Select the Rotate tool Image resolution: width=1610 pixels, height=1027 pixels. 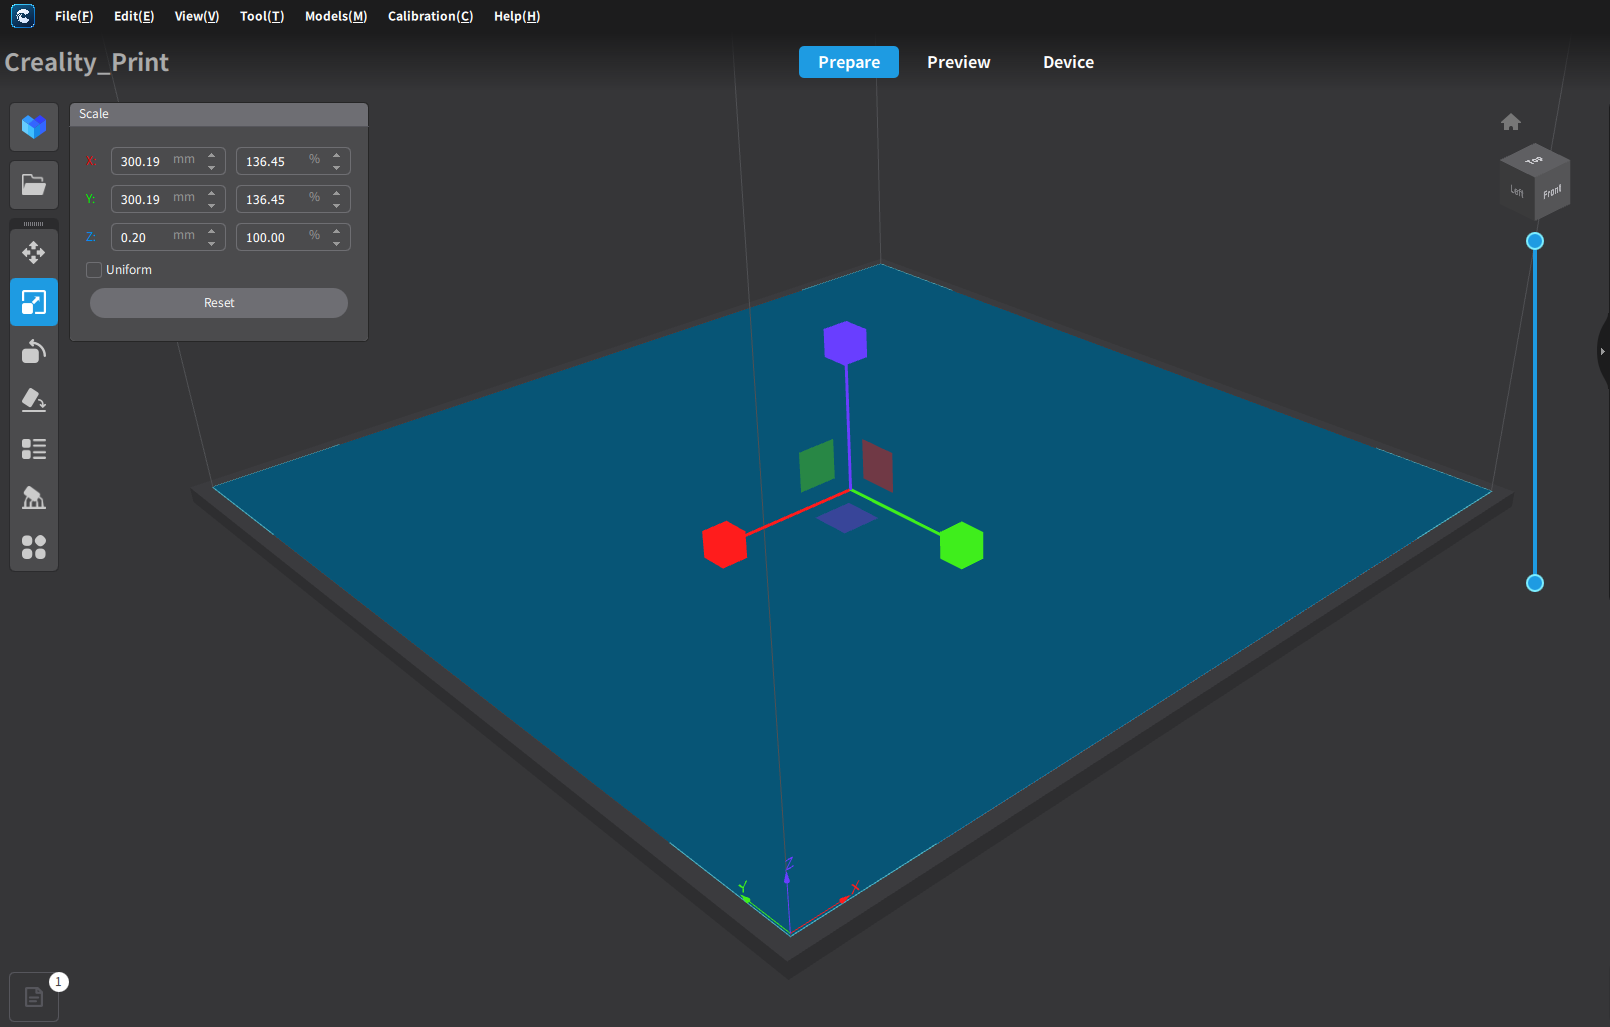tap(34, 351)
